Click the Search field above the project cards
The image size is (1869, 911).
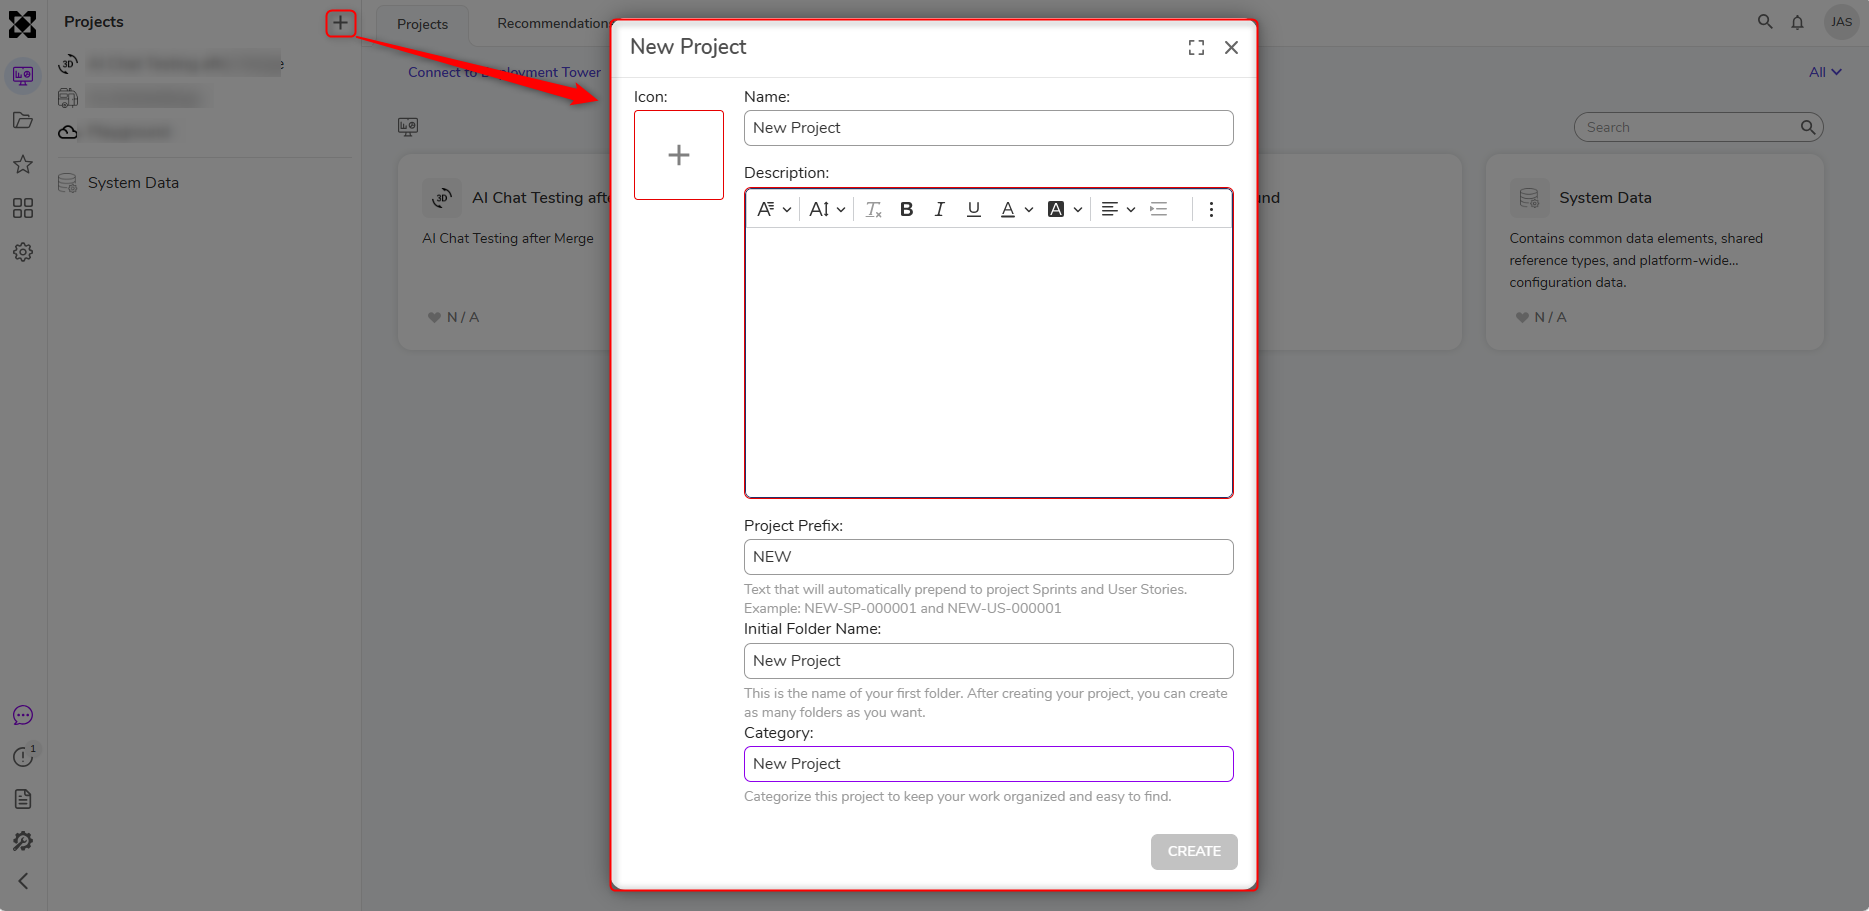(1698, 127)
